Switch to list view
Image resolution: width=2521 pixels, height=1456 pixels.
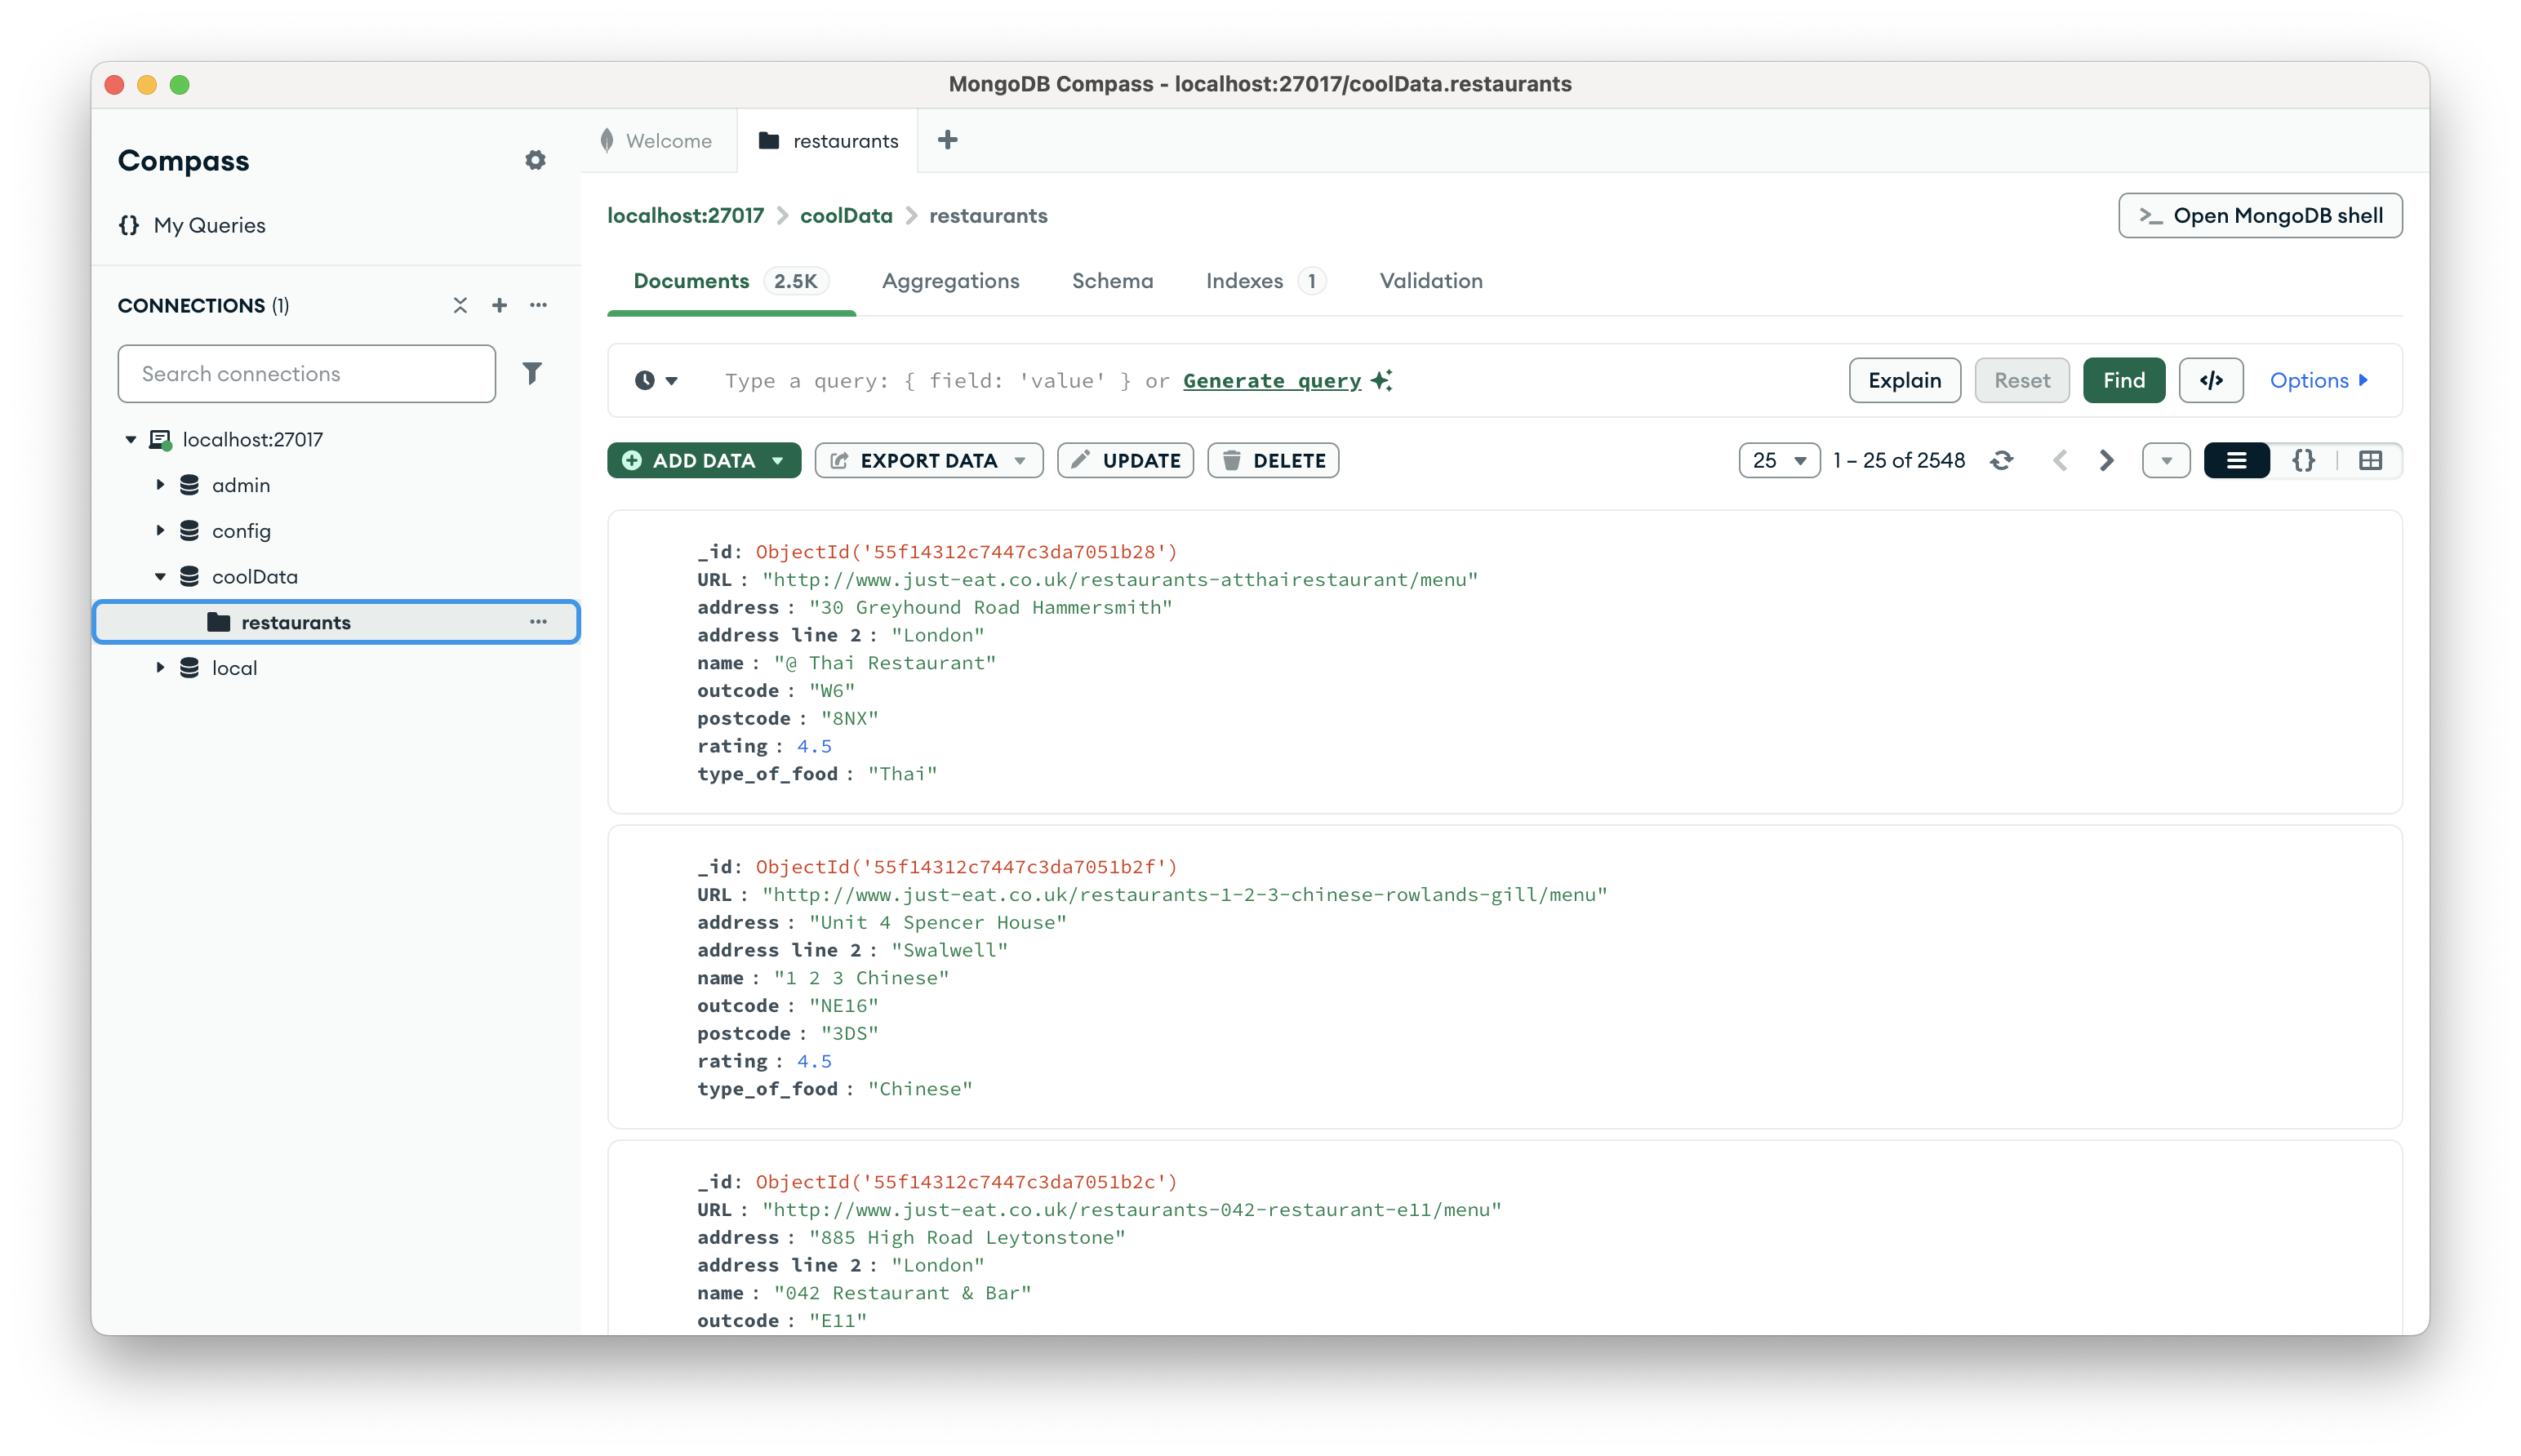[2236, 460]
